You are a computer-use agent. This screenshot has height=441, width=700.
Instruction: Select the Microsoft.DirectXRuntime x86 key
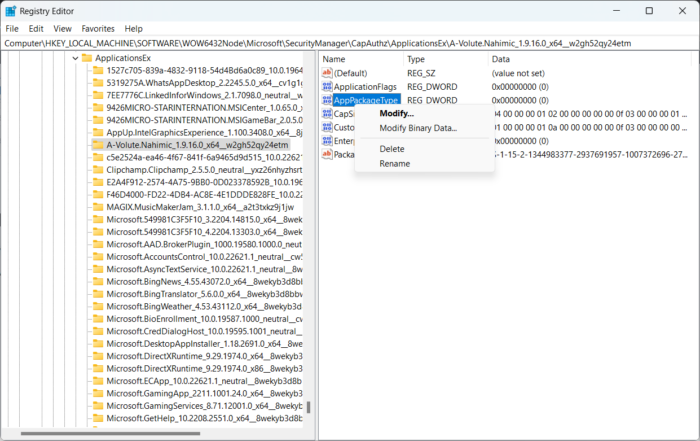point(204,369)
